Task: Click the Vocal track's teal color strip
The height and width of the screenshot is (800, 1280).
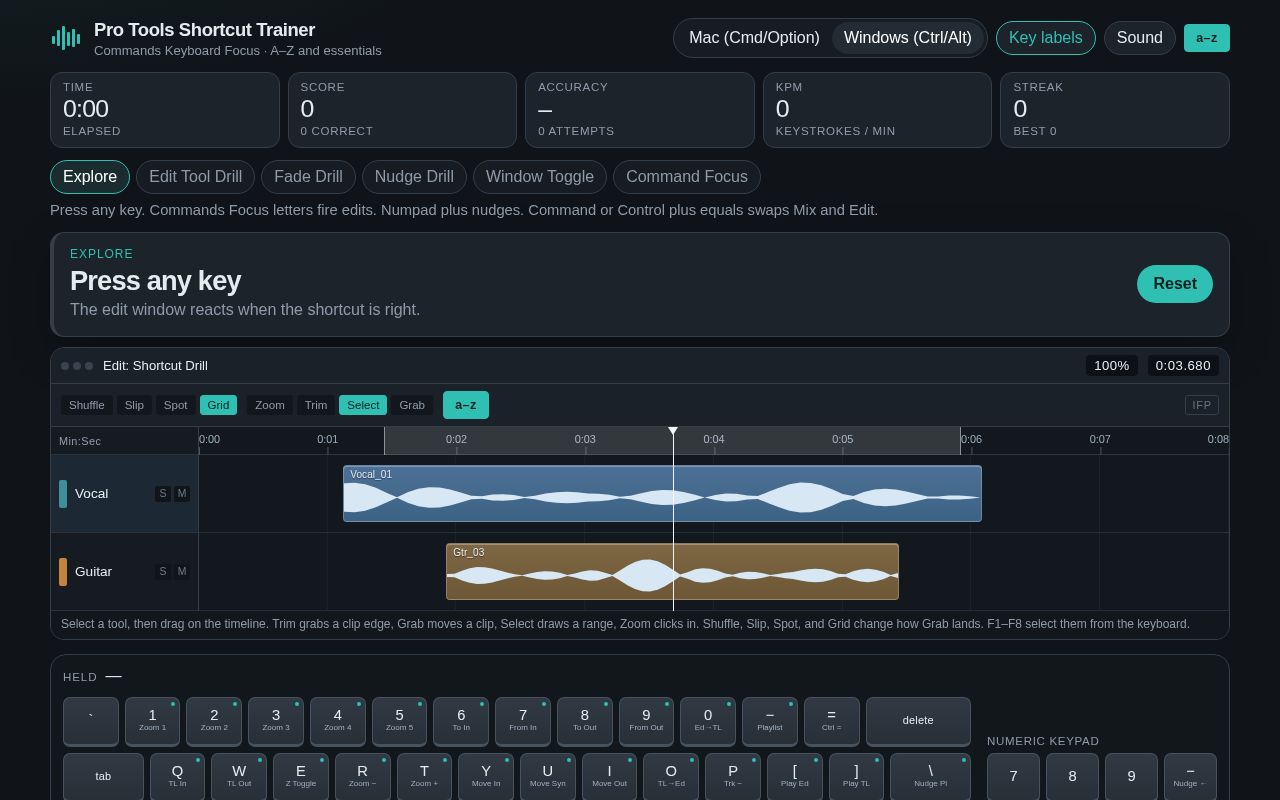Action: point(63,494)
